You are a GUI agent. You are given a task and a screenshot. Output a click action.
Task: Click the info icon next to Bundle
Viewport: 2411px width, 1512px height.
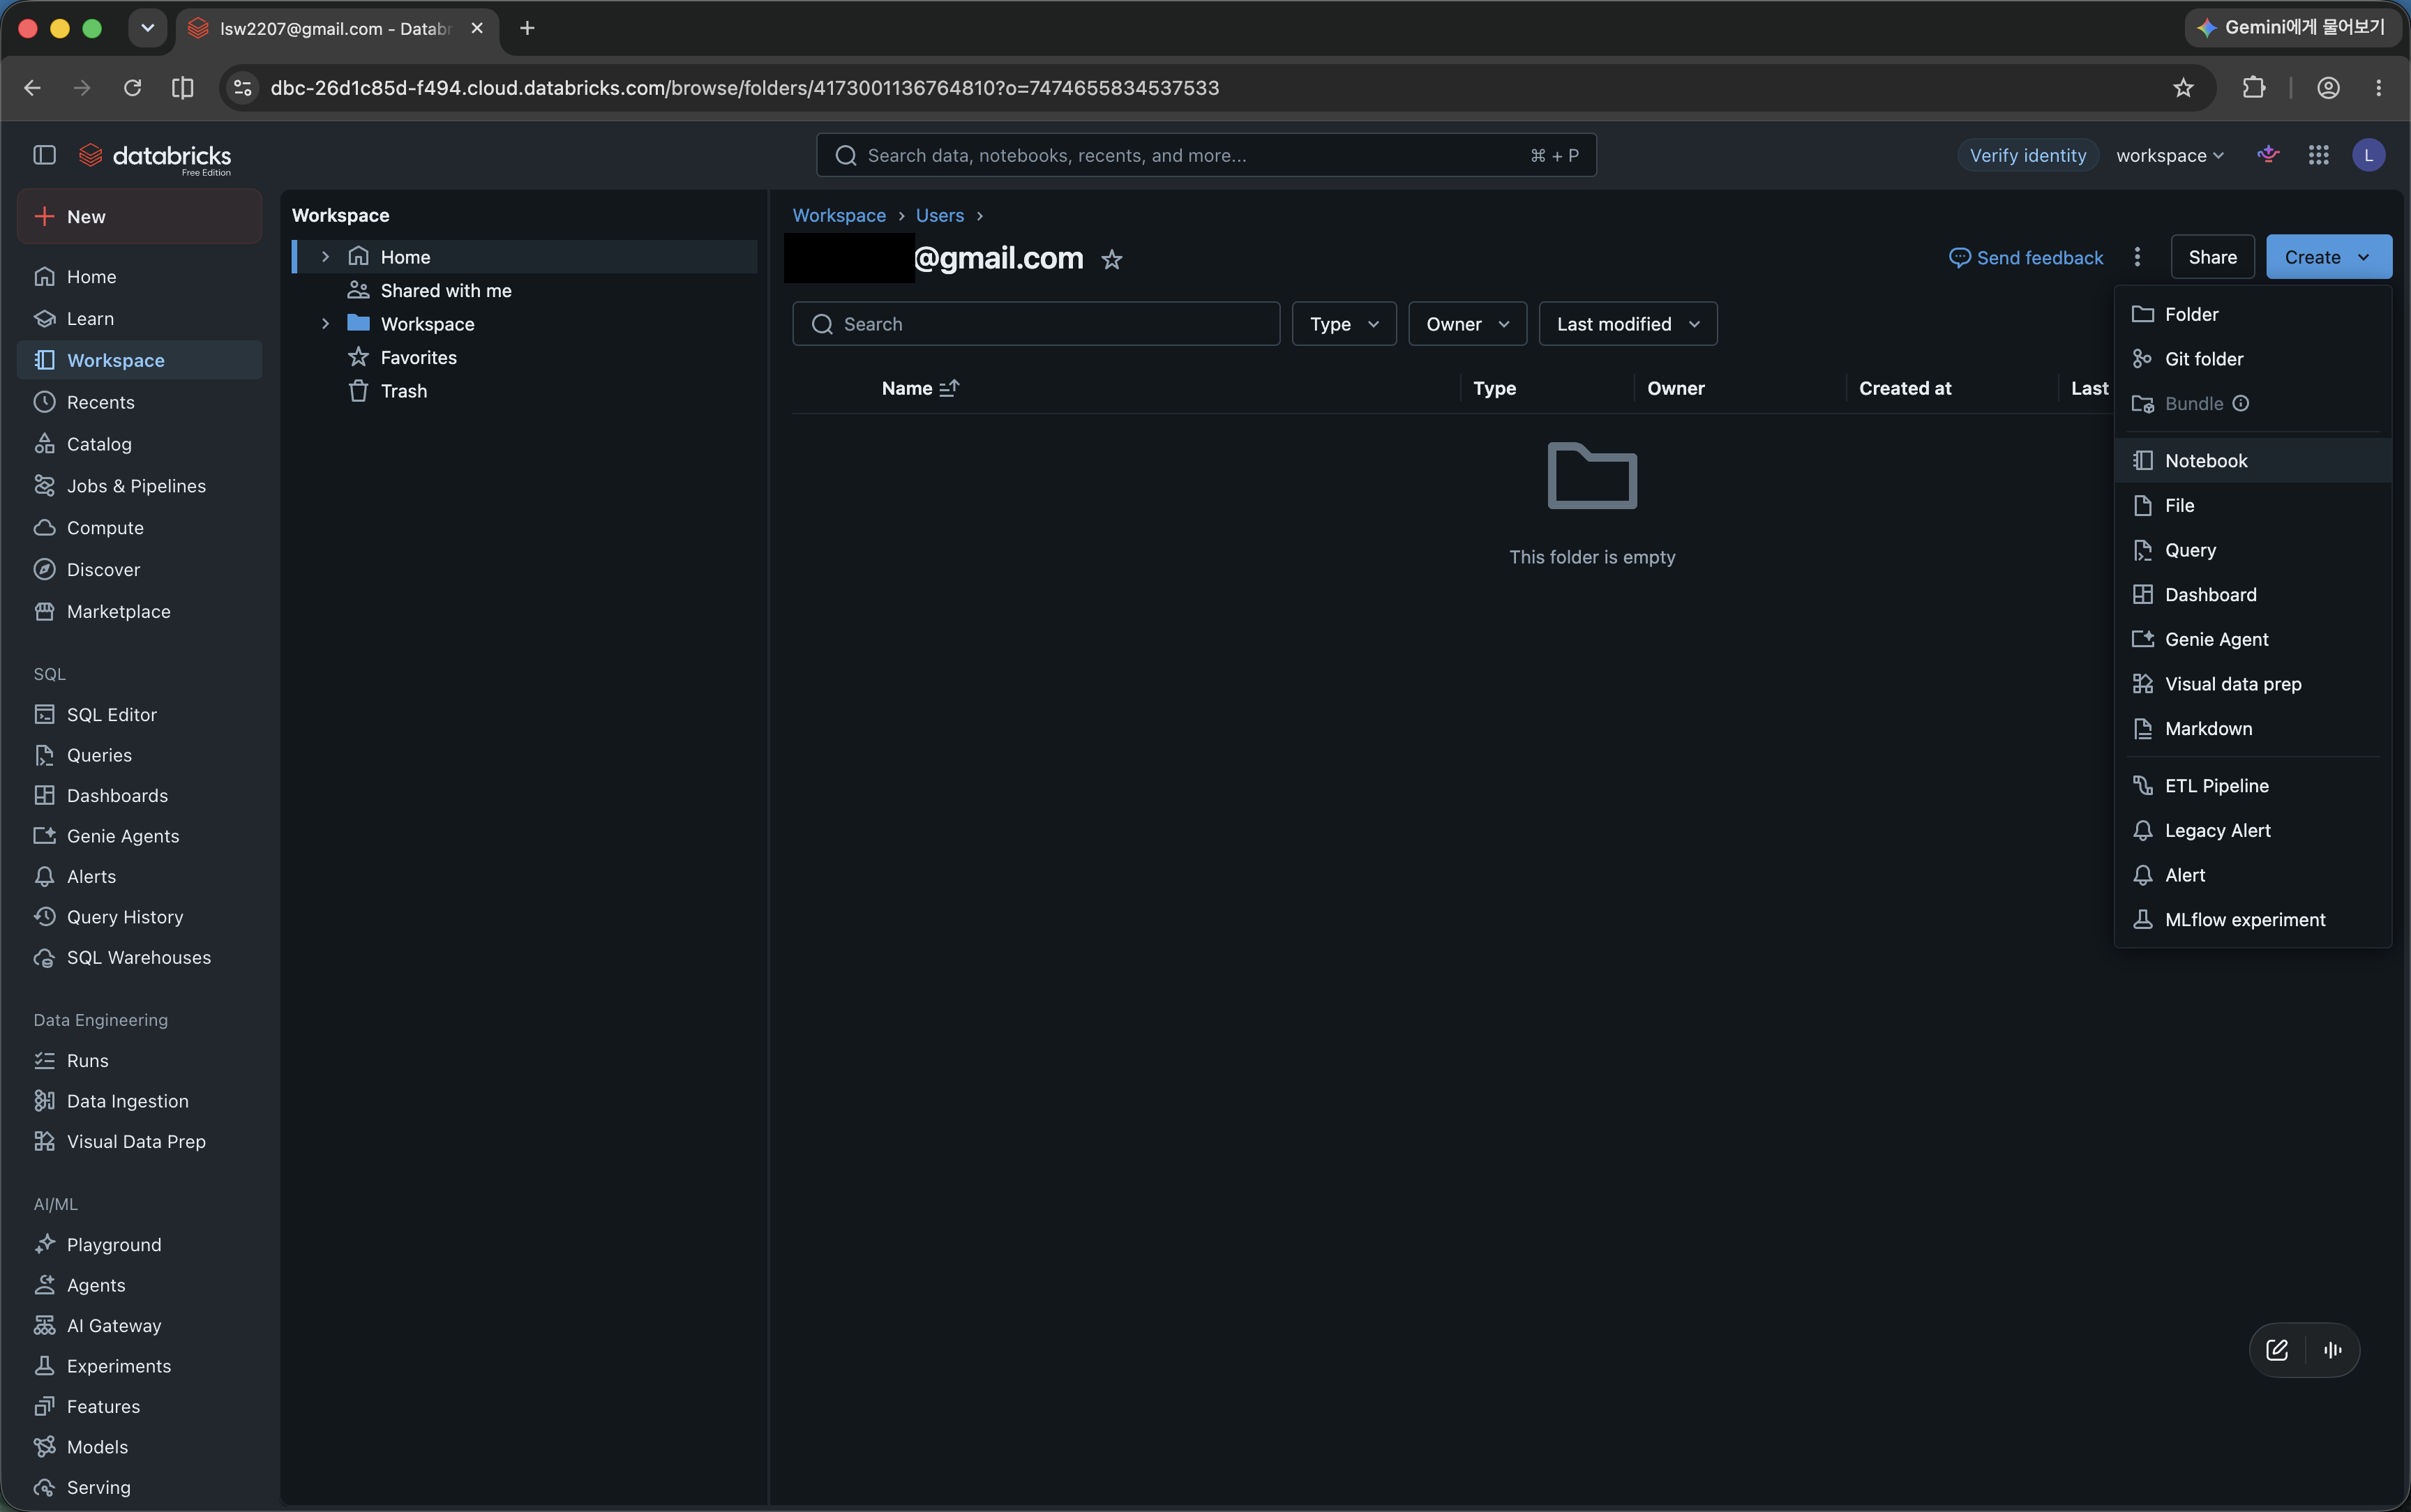pyautogui.click(x=2241, y=404)
